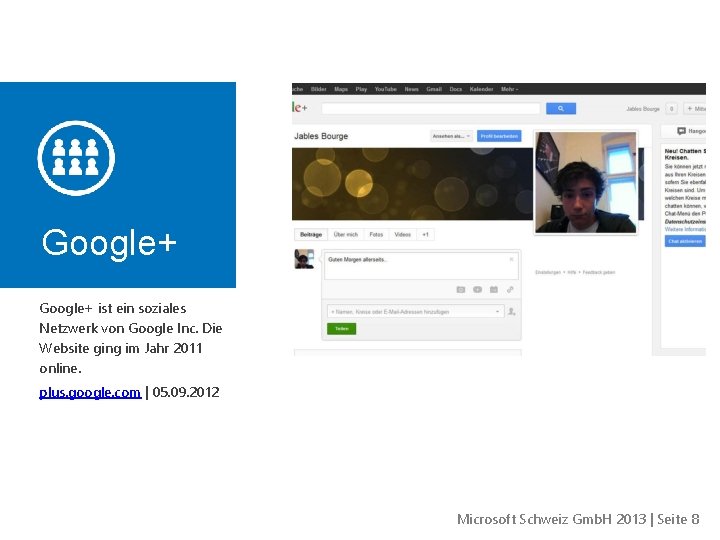Click the Google+ title on blue tile

pyautogui.click(x=109, y=243)
